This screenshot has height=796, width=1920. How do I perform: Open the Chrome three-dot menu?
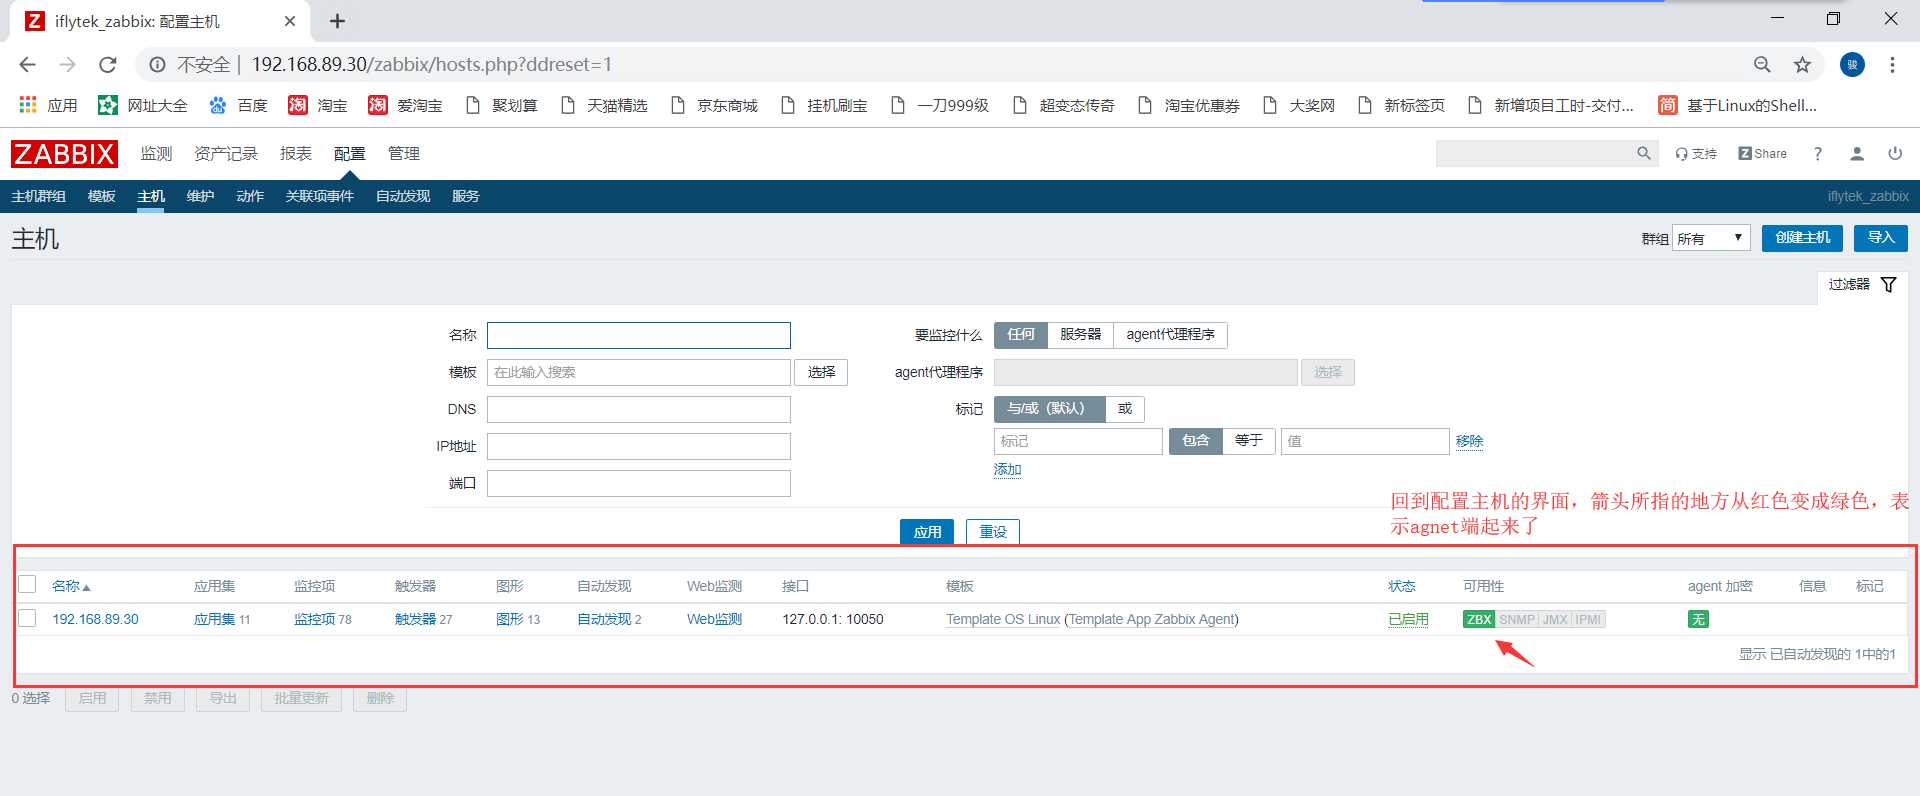1892,65
